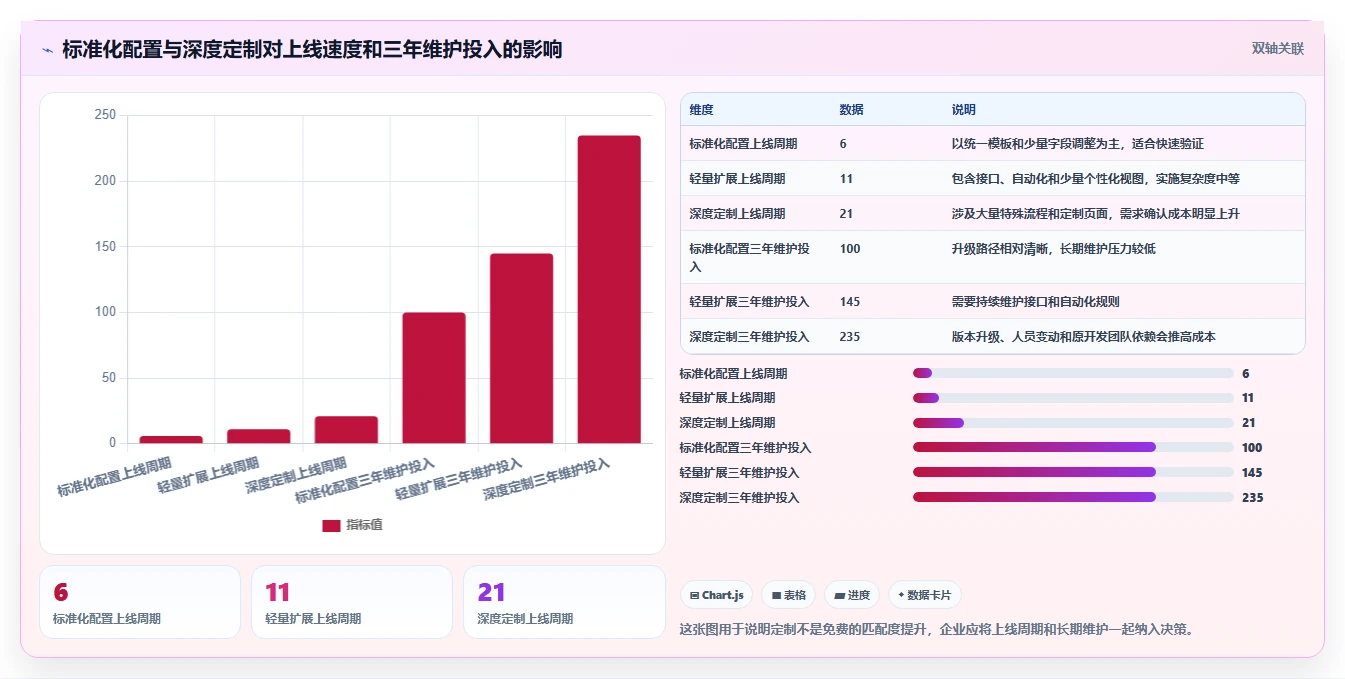Click the 数据 table column header
Viewport: 1345px width, 679px height.
(x=852, y=110)
